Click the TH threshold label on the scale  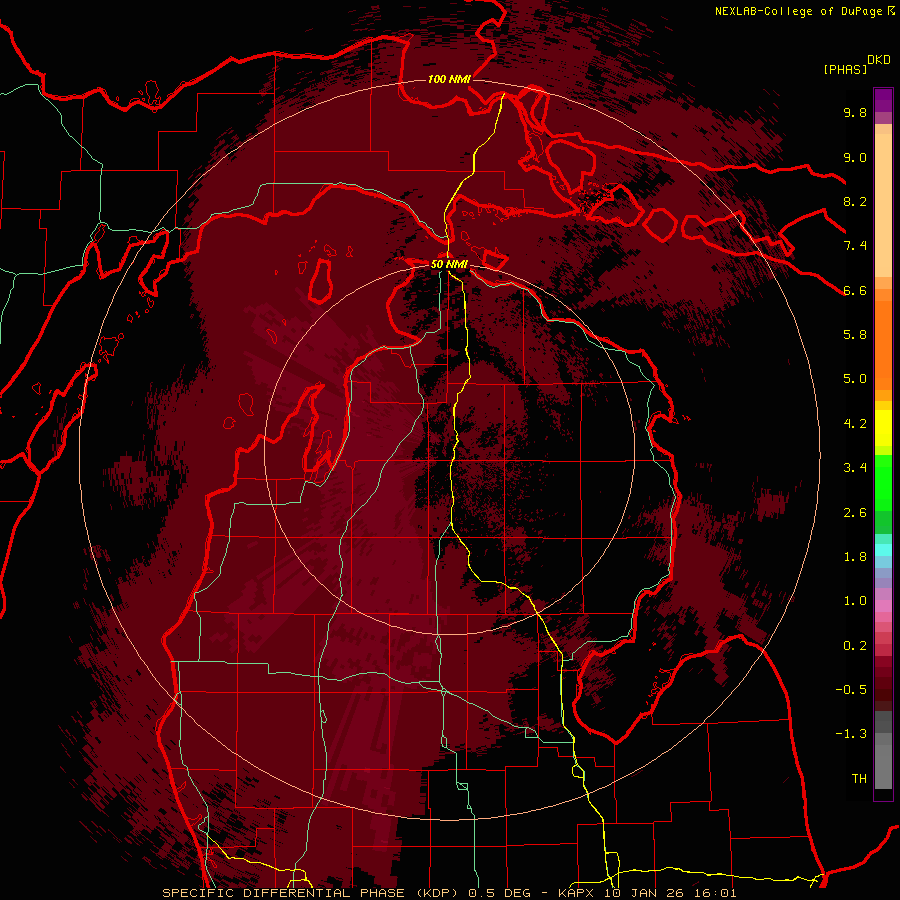(x=859, y=779)
